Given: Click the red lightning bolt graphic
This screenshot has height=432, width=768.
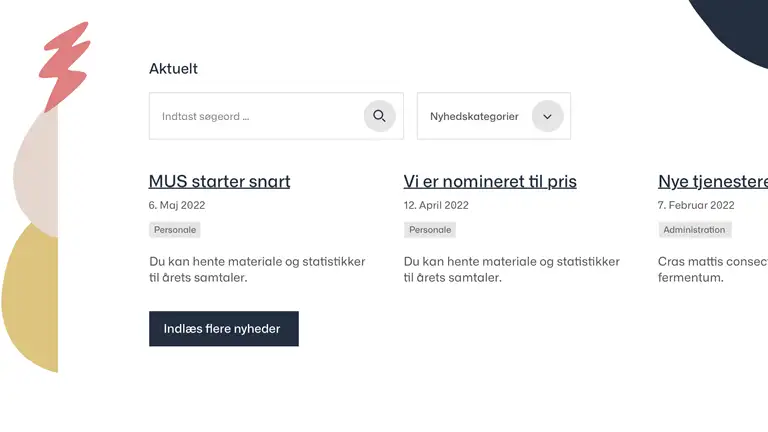Looking at the screenshot, I should pos(65,66).
